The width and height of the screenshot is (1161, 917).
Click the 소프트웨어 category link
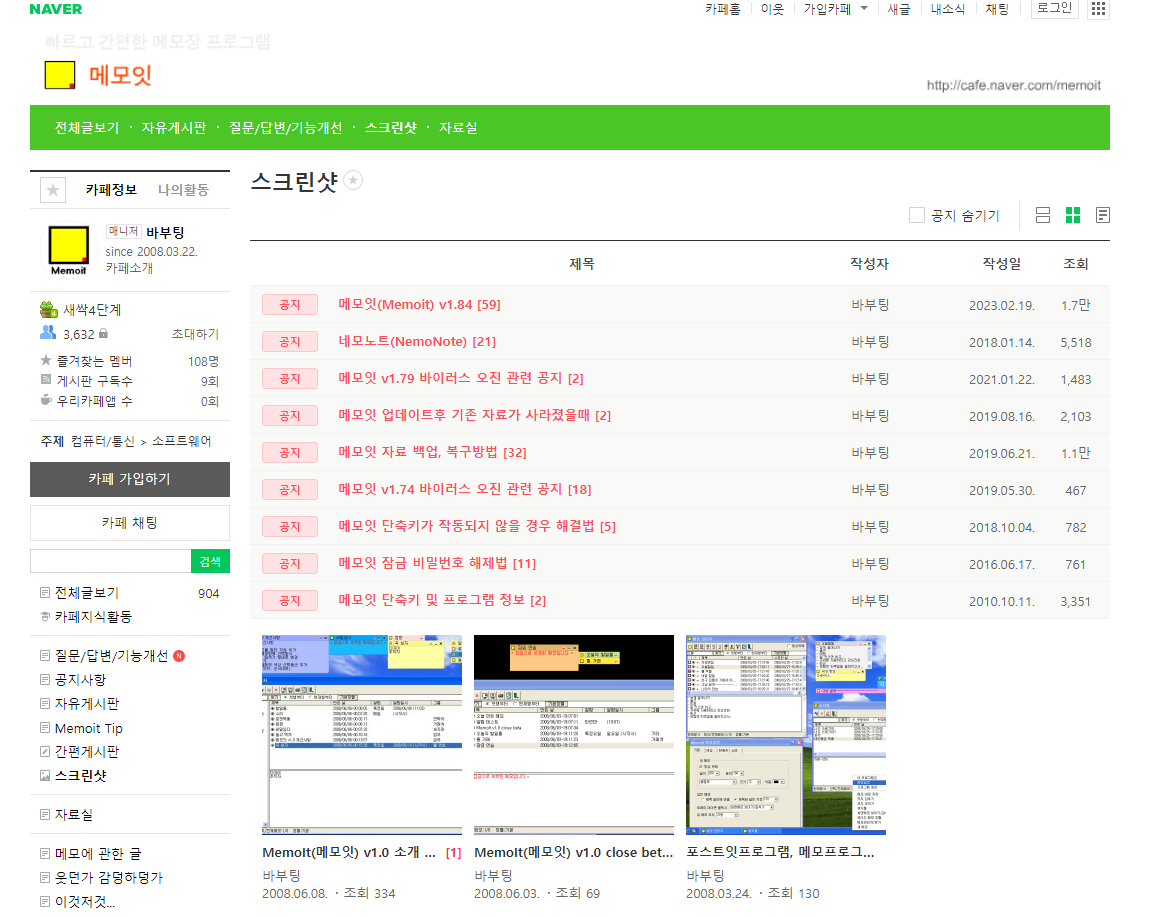[x=181, y=441]
